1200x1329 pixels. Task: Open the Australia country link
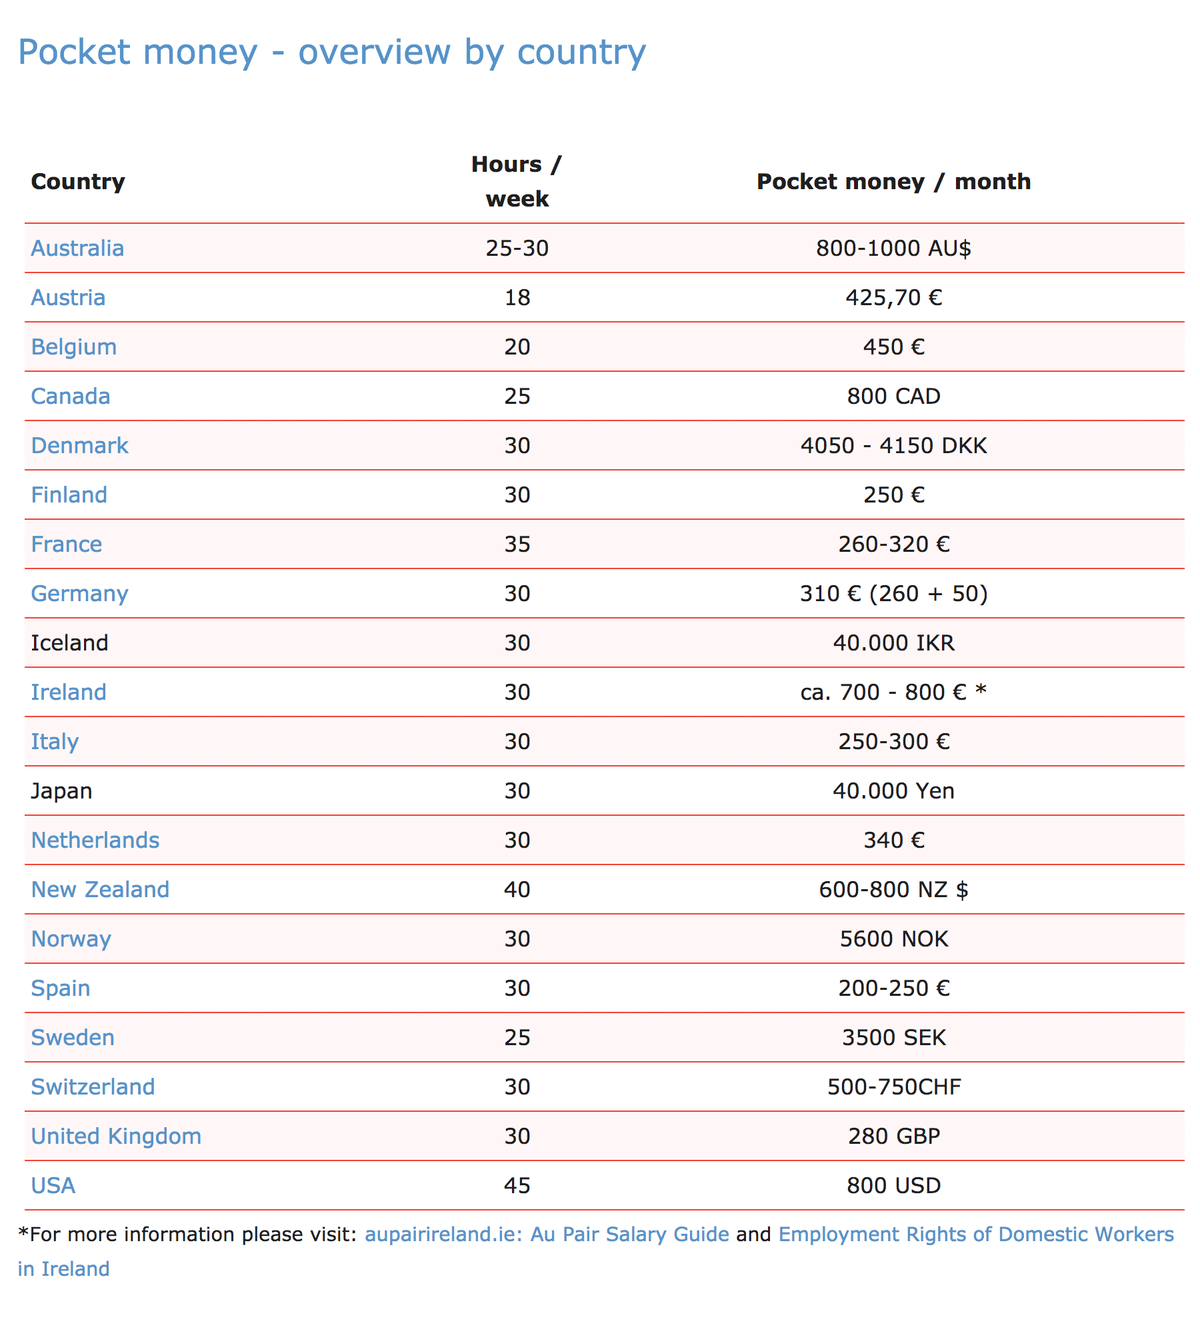77,248
